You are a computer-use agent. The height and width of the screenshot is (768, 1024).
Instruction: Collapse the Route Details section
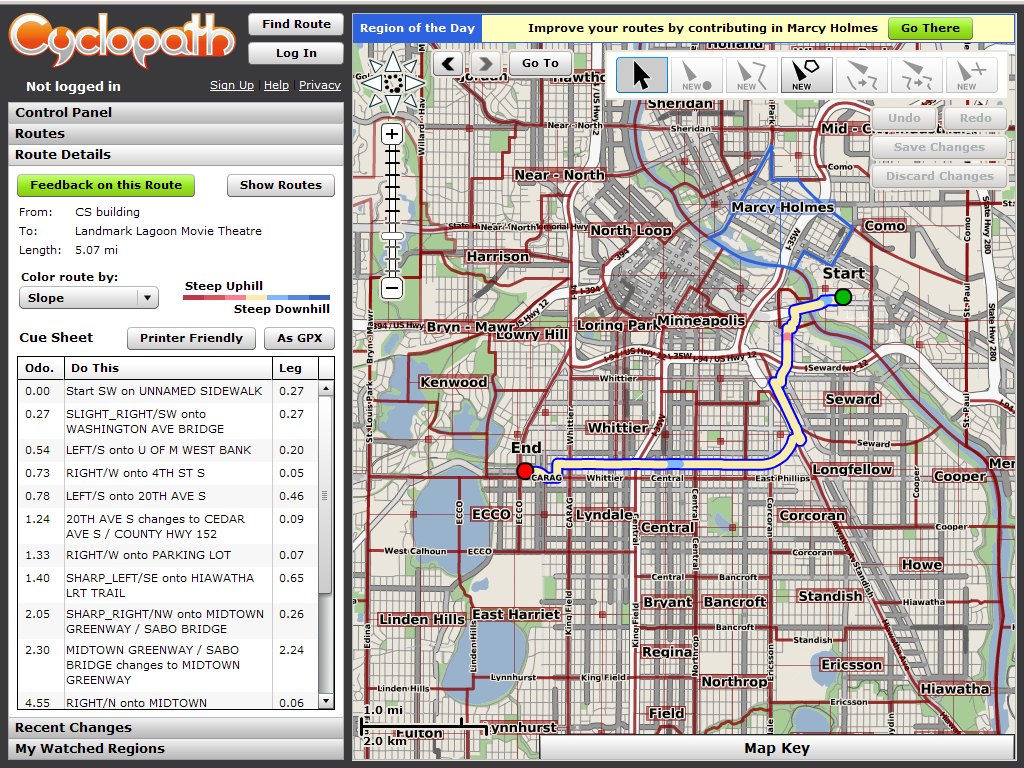tap(176, 154)
